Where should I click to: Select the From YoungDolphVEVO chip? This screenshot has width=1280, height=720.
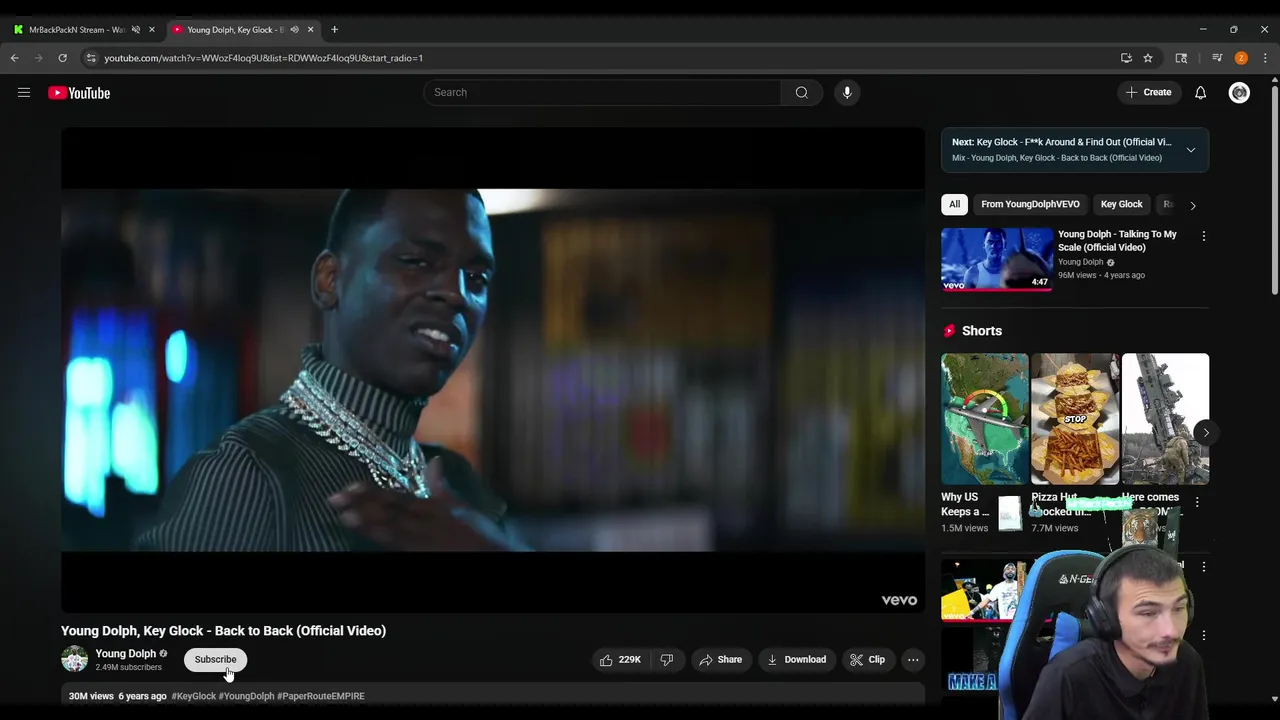1030,204
